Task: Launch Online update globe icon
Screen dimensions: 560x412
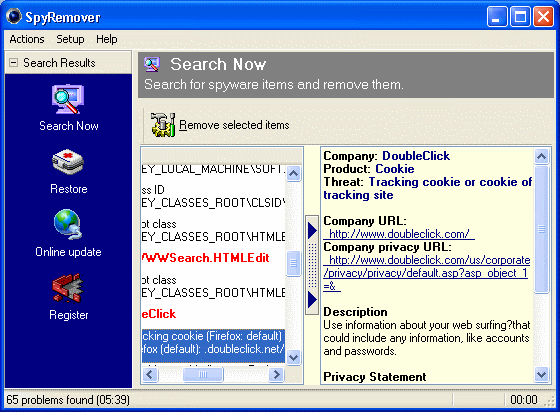Action: 68,224
